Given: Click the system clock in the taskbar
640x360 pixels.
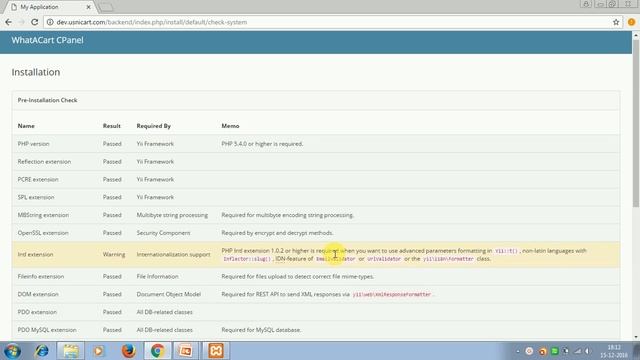Looking at the screenshot, I should pos(614,351).
